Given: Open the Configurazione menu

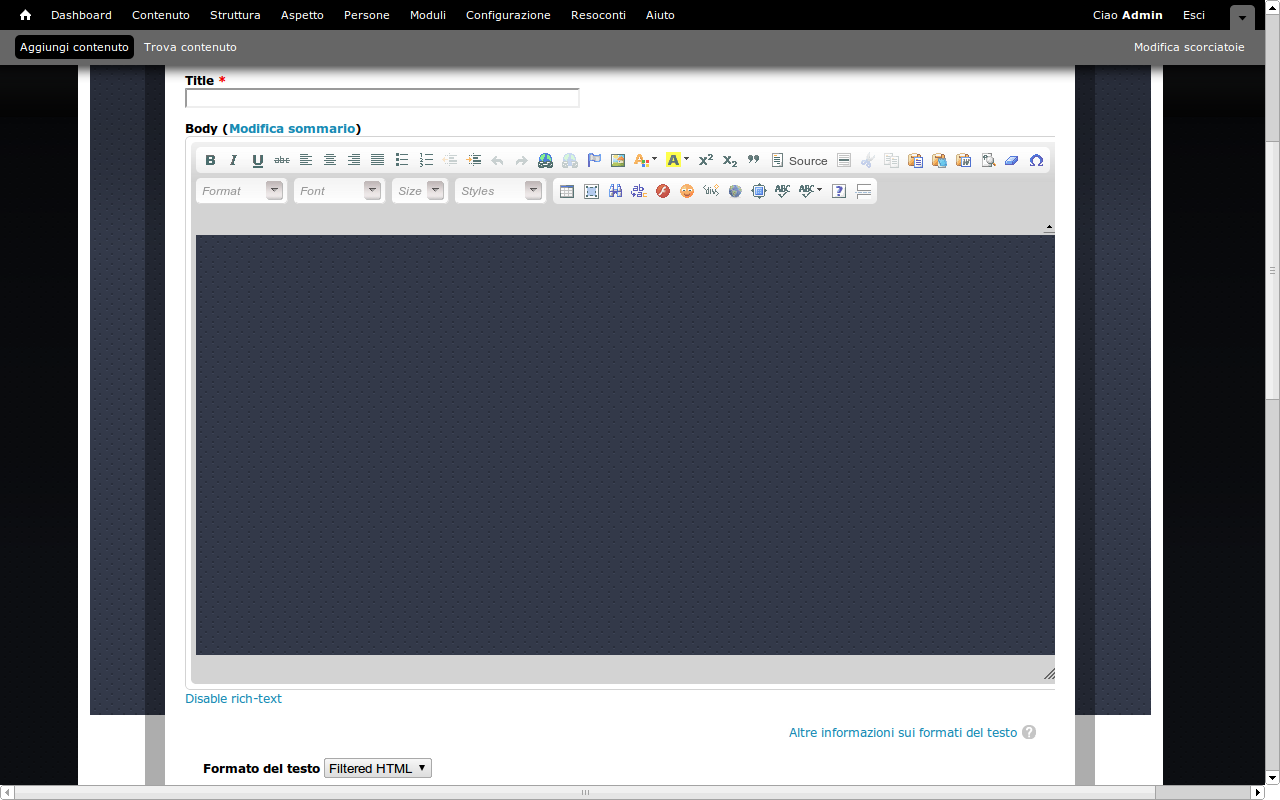Looking at the screenshot, I should (508, 15).
